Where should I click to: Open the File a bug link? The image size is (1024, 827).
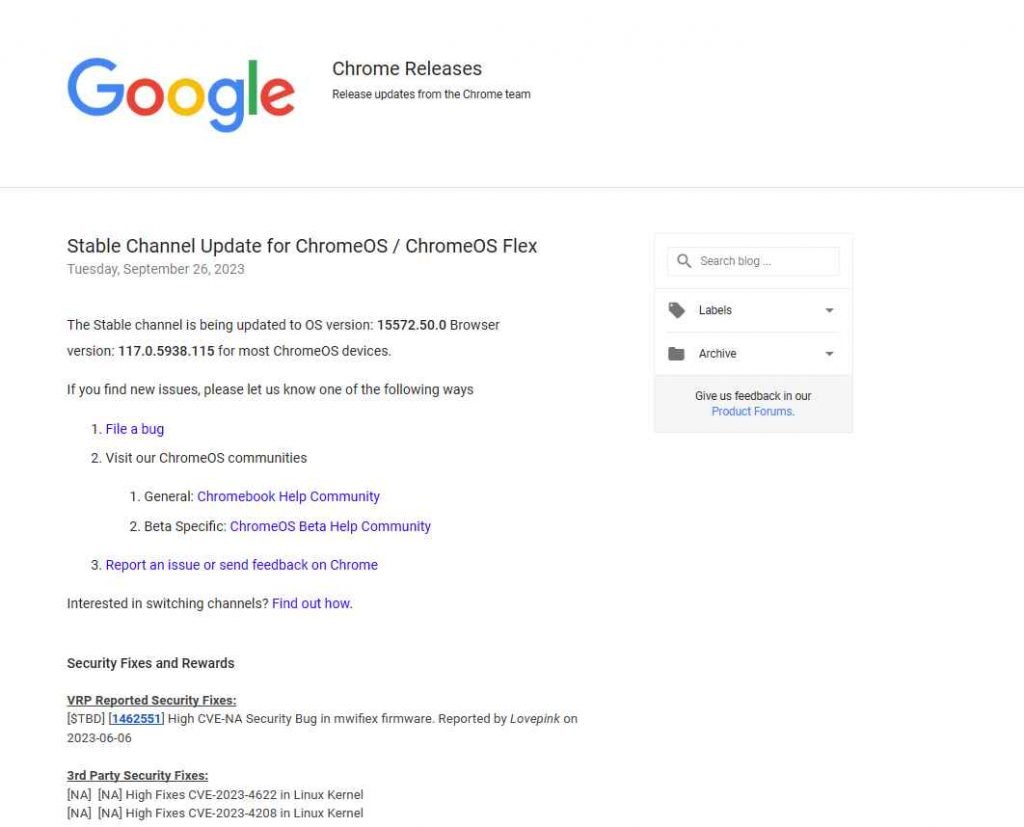[x=135, y=429]
